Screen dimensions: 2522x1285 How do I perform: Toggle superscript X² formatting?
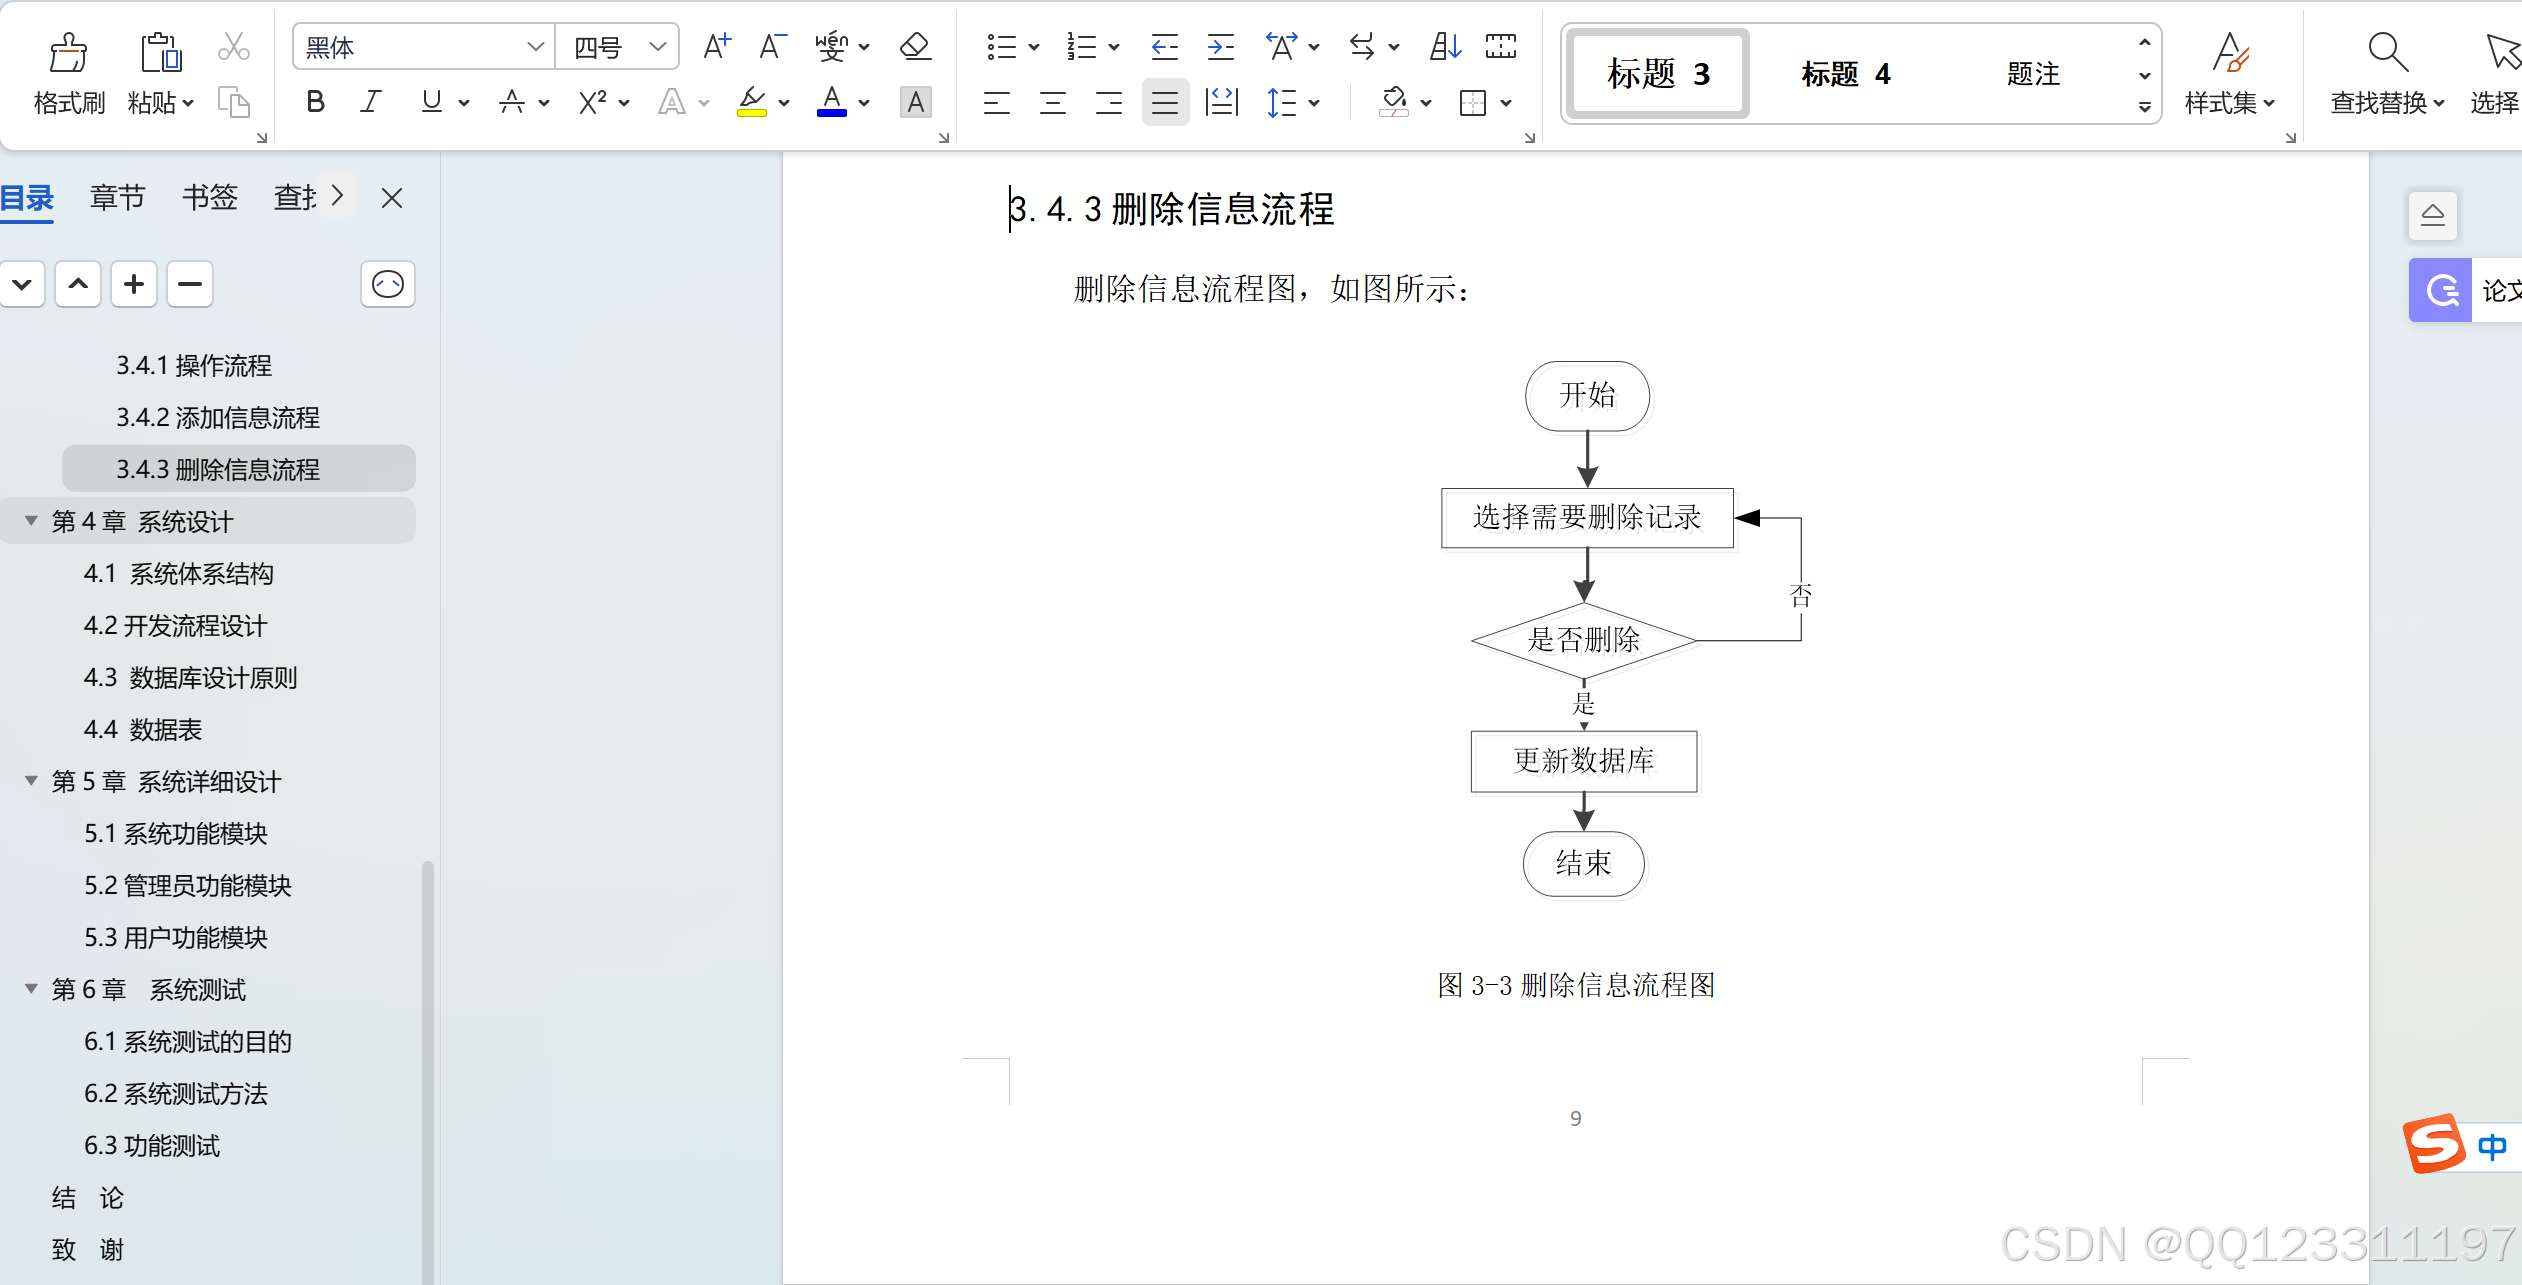pyautogui.click(x=592, y=102)
